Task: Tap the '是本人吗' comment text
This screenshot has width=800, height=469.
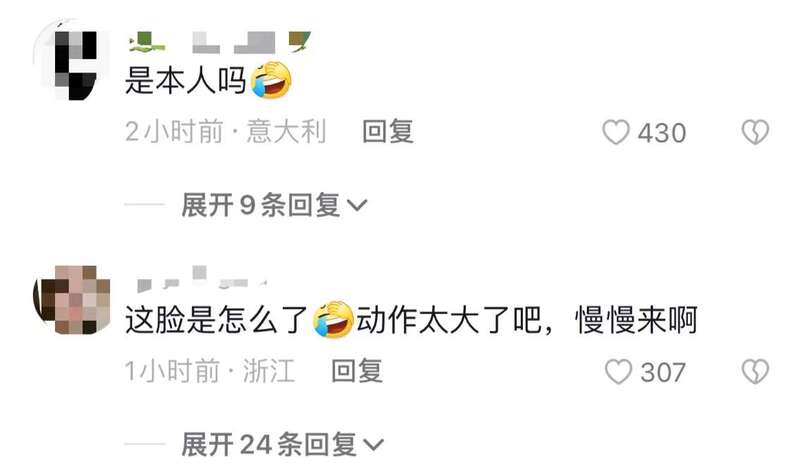Action: (186, 81)
